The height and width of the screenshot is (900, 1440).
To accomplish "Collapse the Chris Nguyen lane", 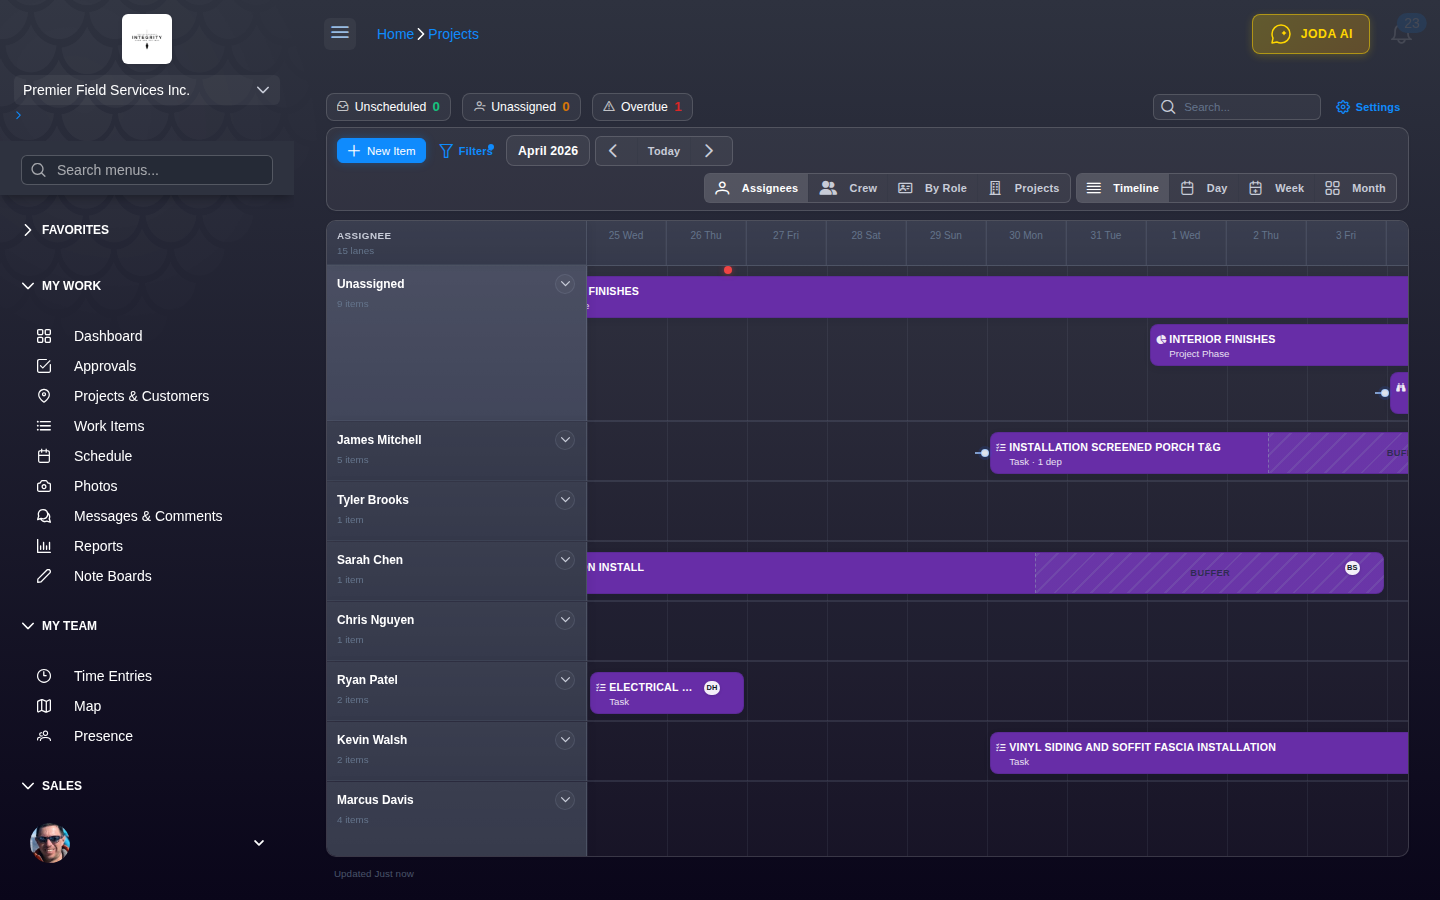I will tap(565, 620).
